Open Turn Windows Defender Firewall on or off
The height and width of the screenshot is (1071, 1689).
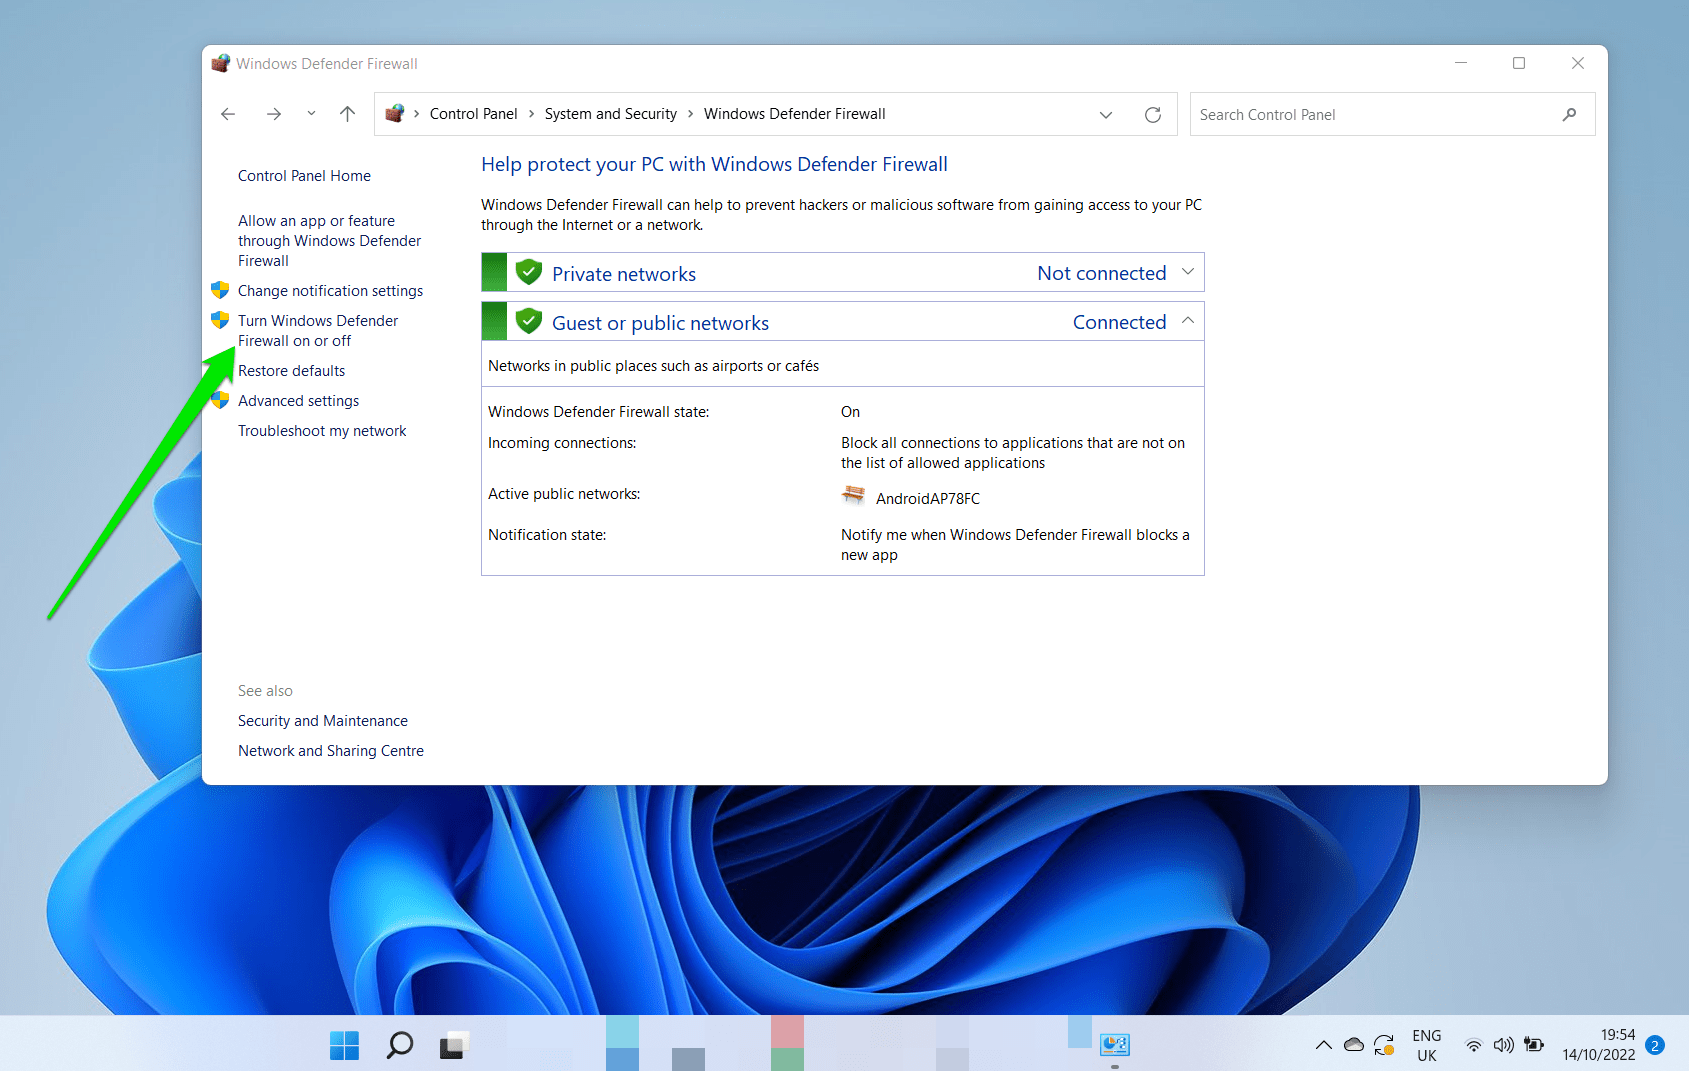click(317, 330)
